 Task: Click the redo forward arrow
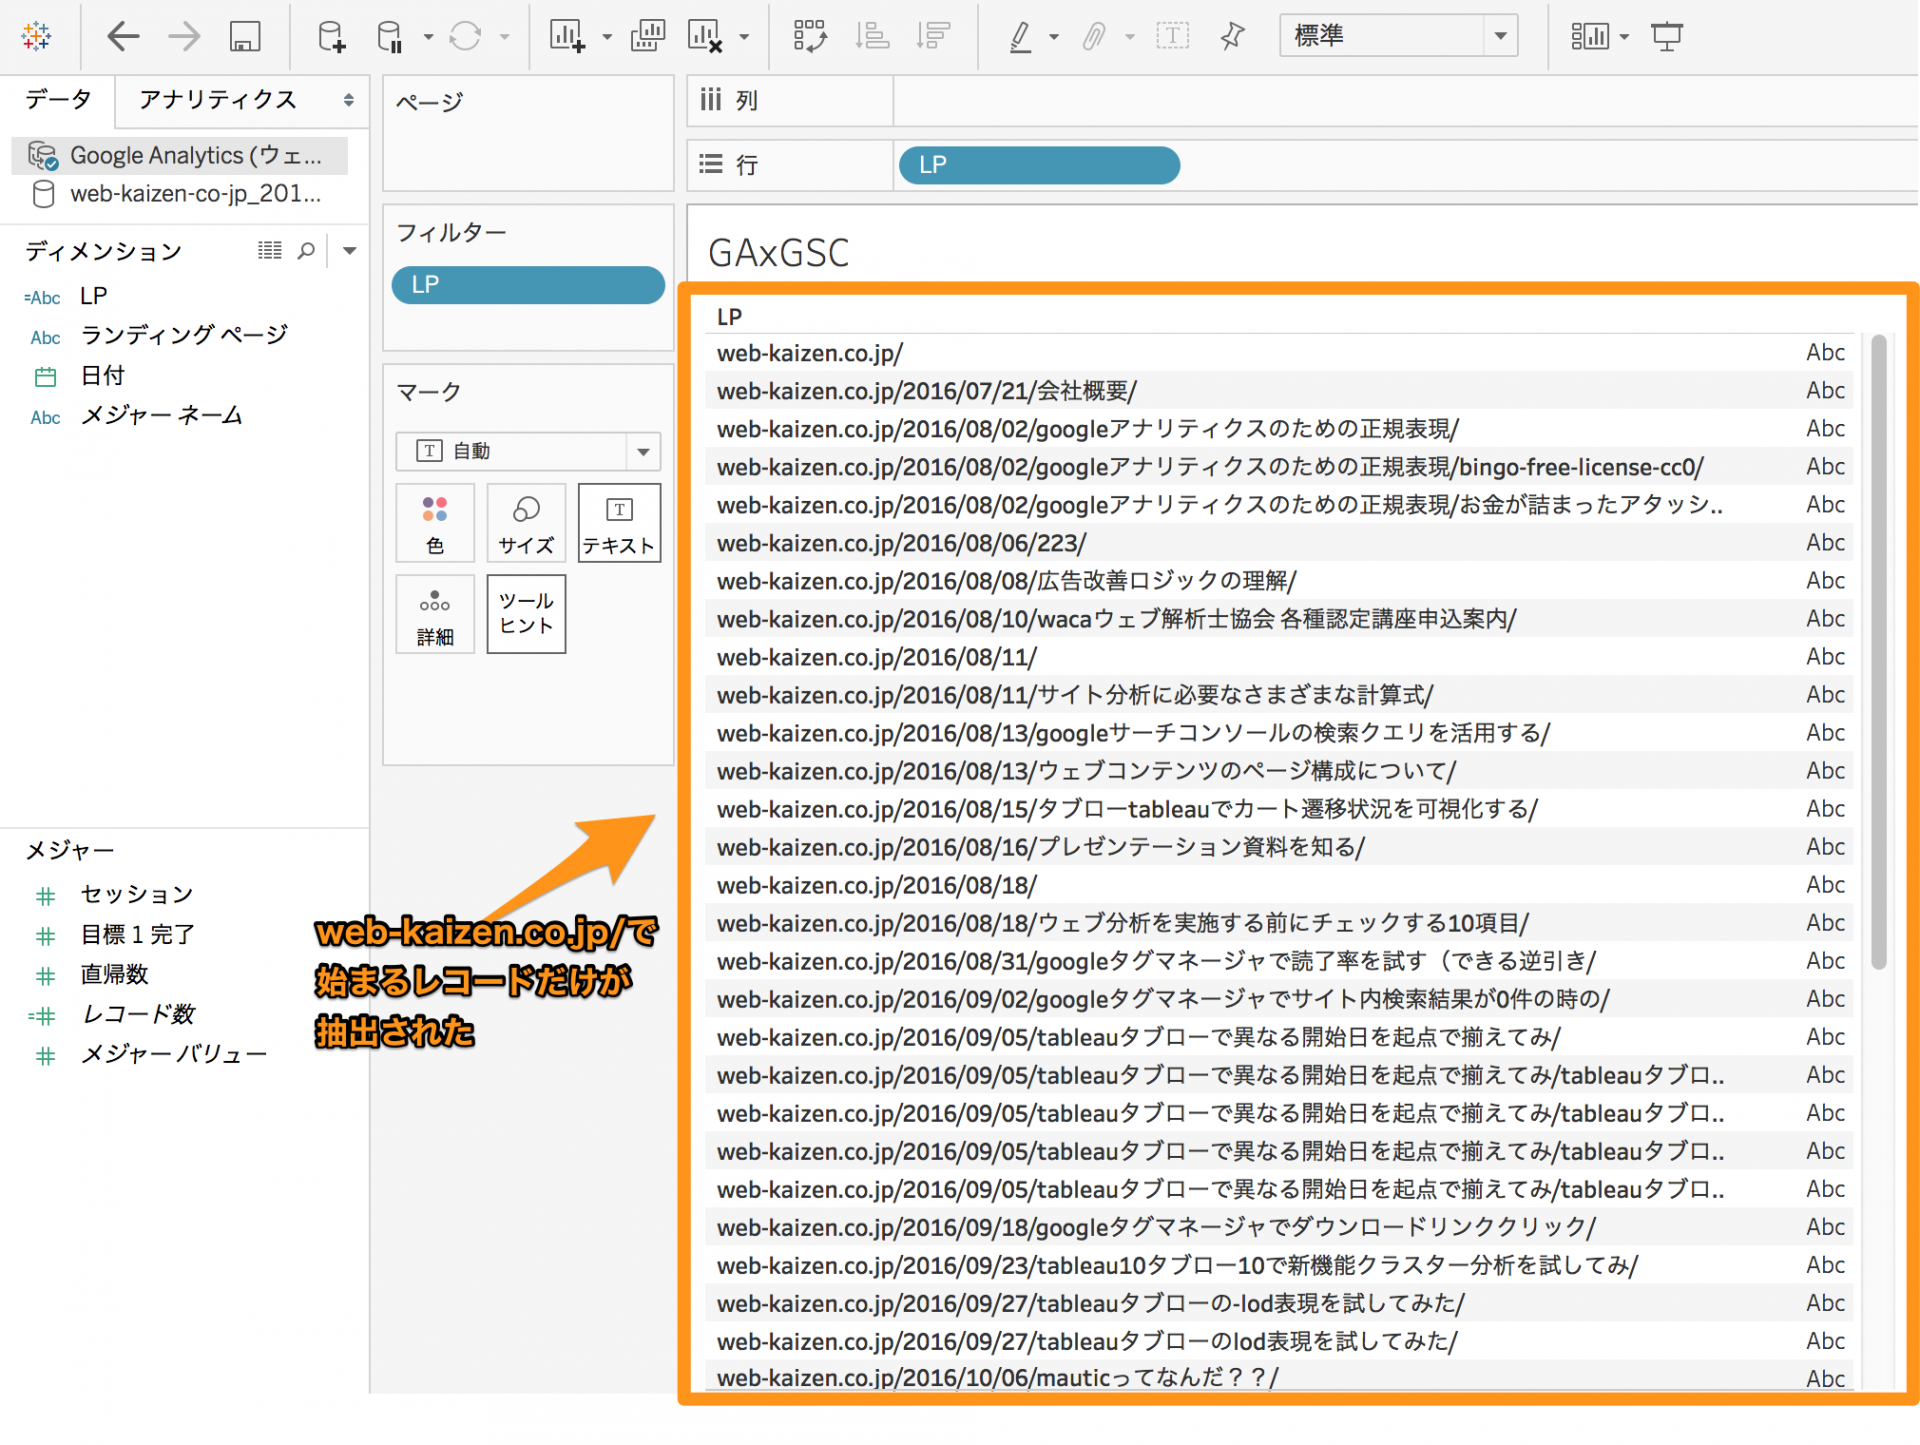pyautogui.click(x=184, y=37)
